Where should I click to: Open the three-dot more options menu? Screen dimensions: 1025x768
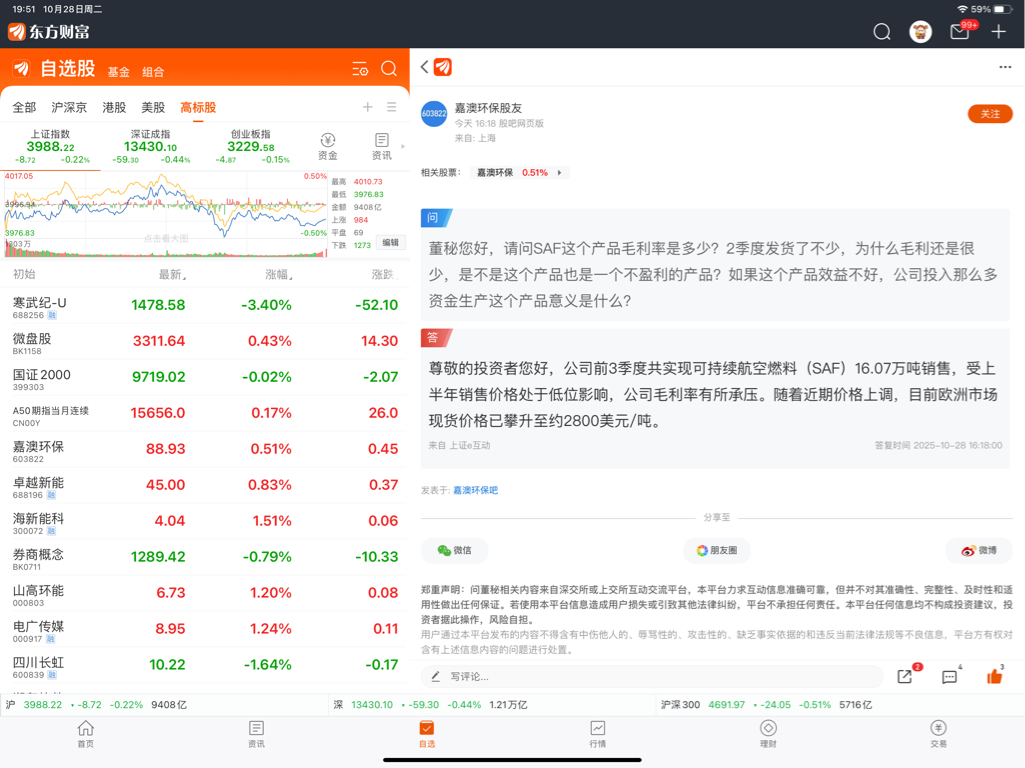pyautogui.click(x=1005, y=67)
